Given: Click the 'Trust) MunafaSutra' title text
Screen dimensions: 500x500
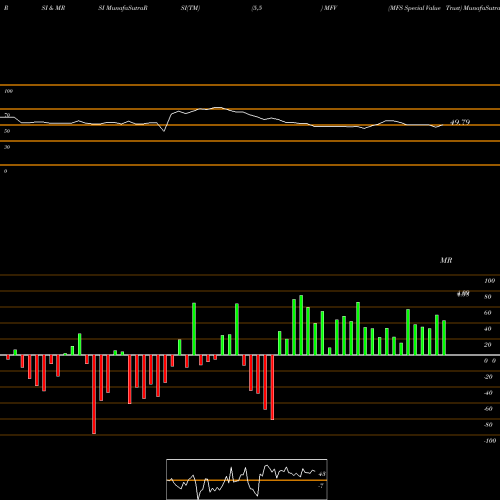Looking at the screenshot, I should click(473, 8).
